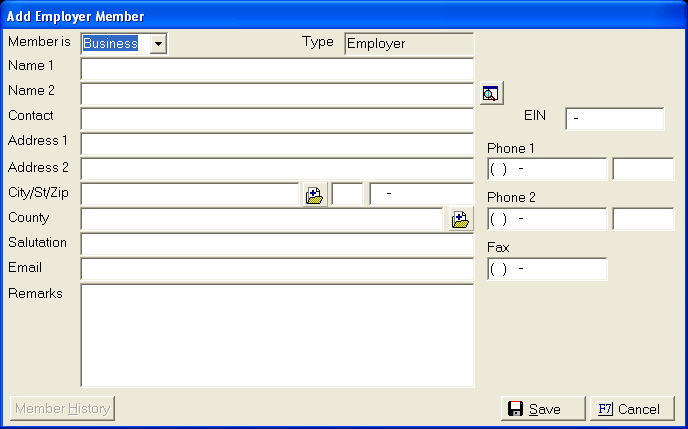Screen dimensions: 688x429
Task: Focus the Fax number field
Action: 547,269
